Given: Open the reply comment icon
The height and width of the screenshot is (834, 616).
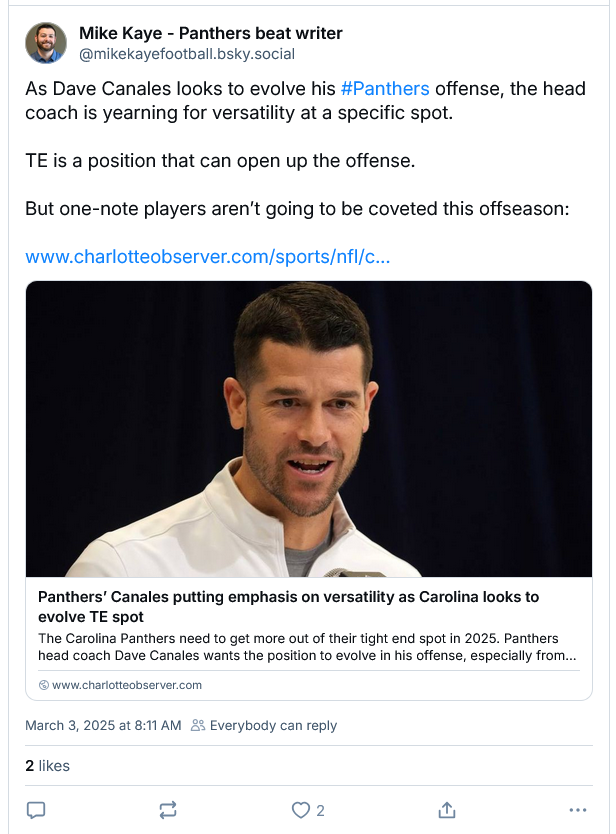Looking at the screenshot, I should click(36, 810).
